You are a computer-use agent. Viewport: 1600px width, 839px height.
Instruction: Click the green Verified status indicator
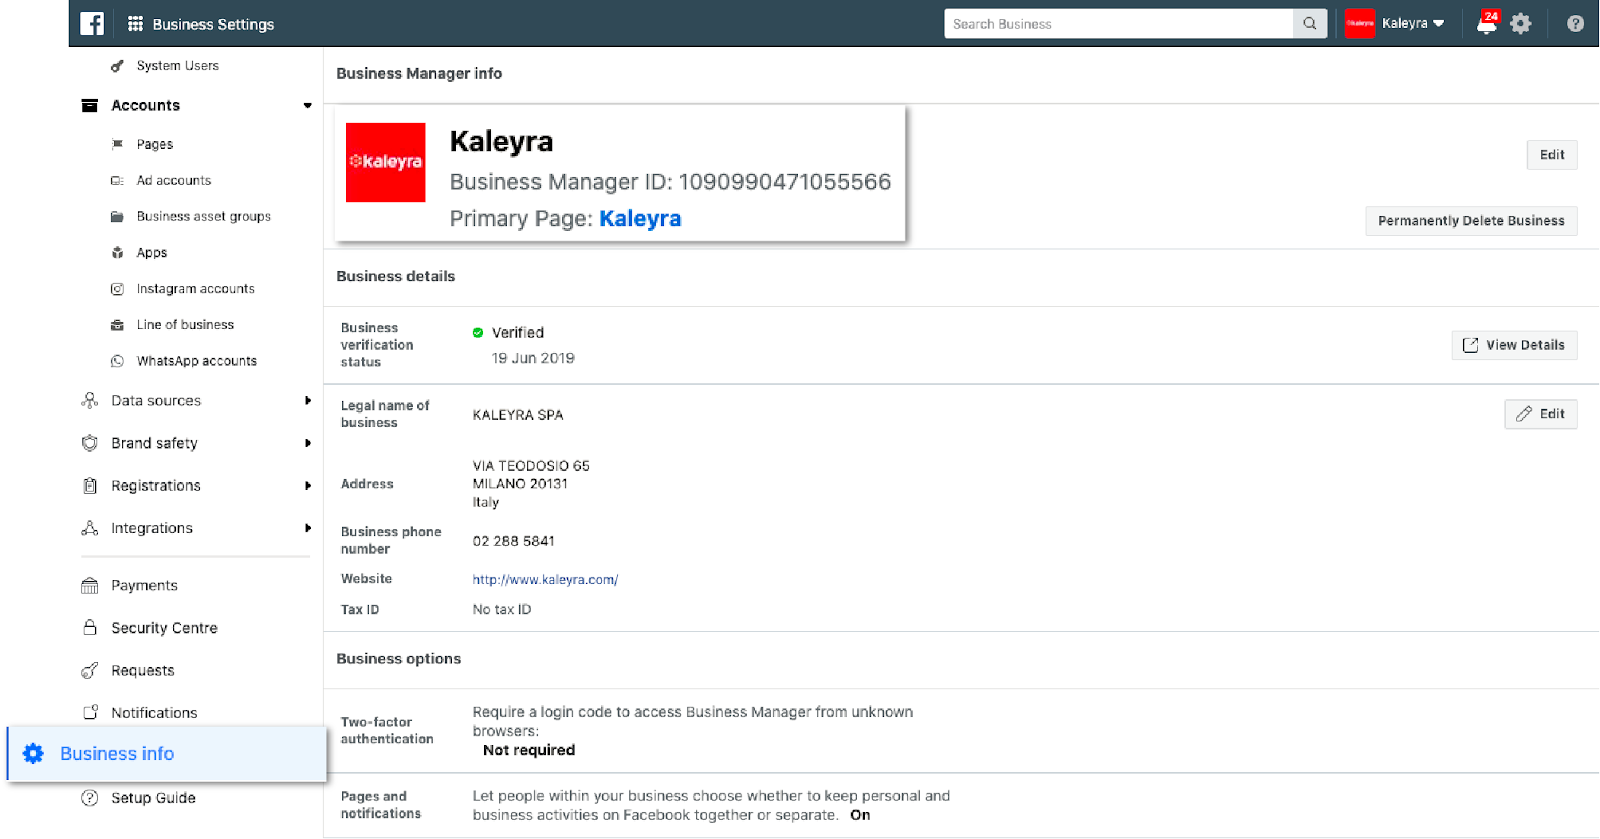[x=478, y=333]
